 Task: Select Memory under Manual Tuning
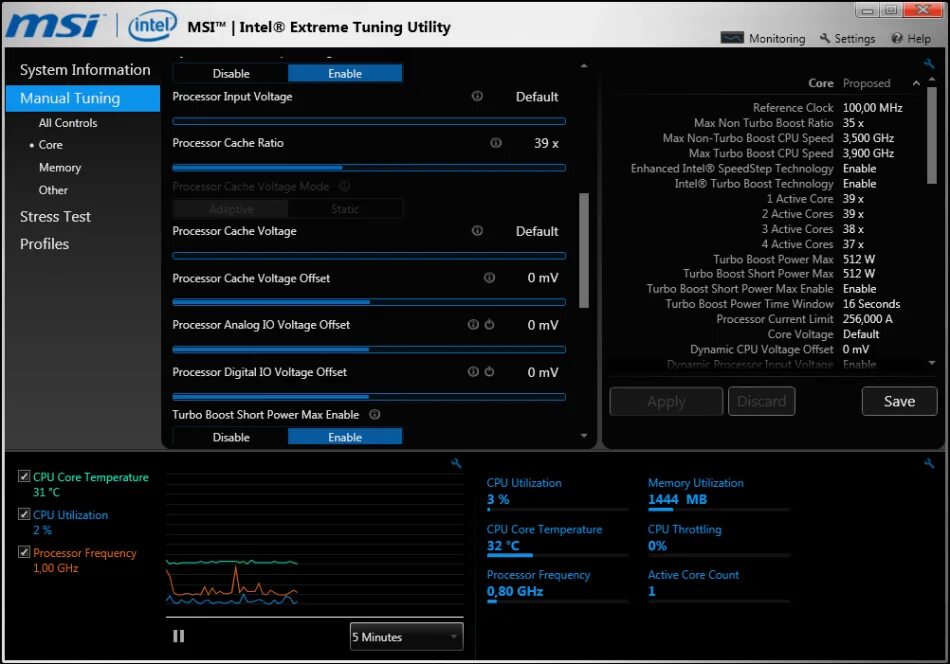click(59, 167)
